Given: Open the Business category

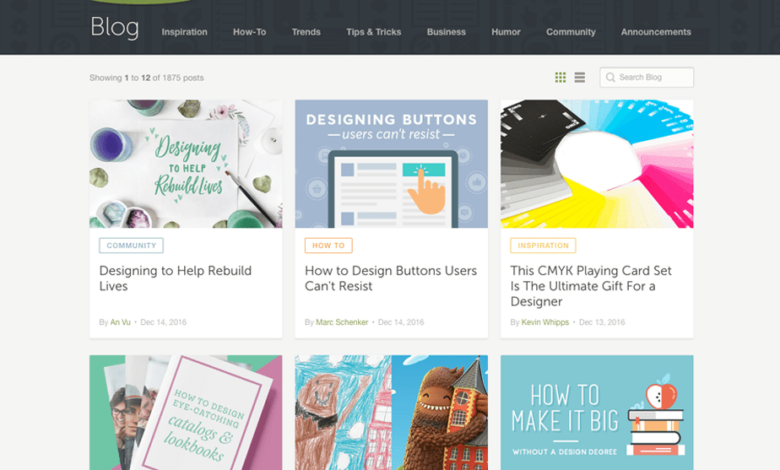Looking at the screenshot, I should 446,32.
